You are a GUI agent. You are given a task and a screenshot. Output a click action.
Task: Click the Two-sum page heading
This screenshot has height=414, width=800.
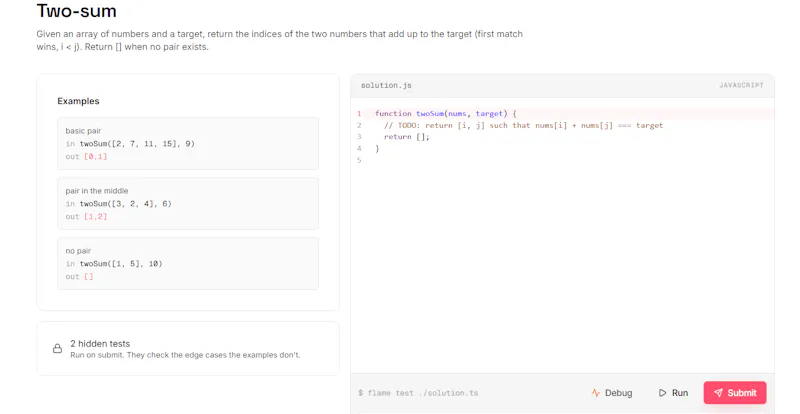pyautogui.click(x=77, y=11)
